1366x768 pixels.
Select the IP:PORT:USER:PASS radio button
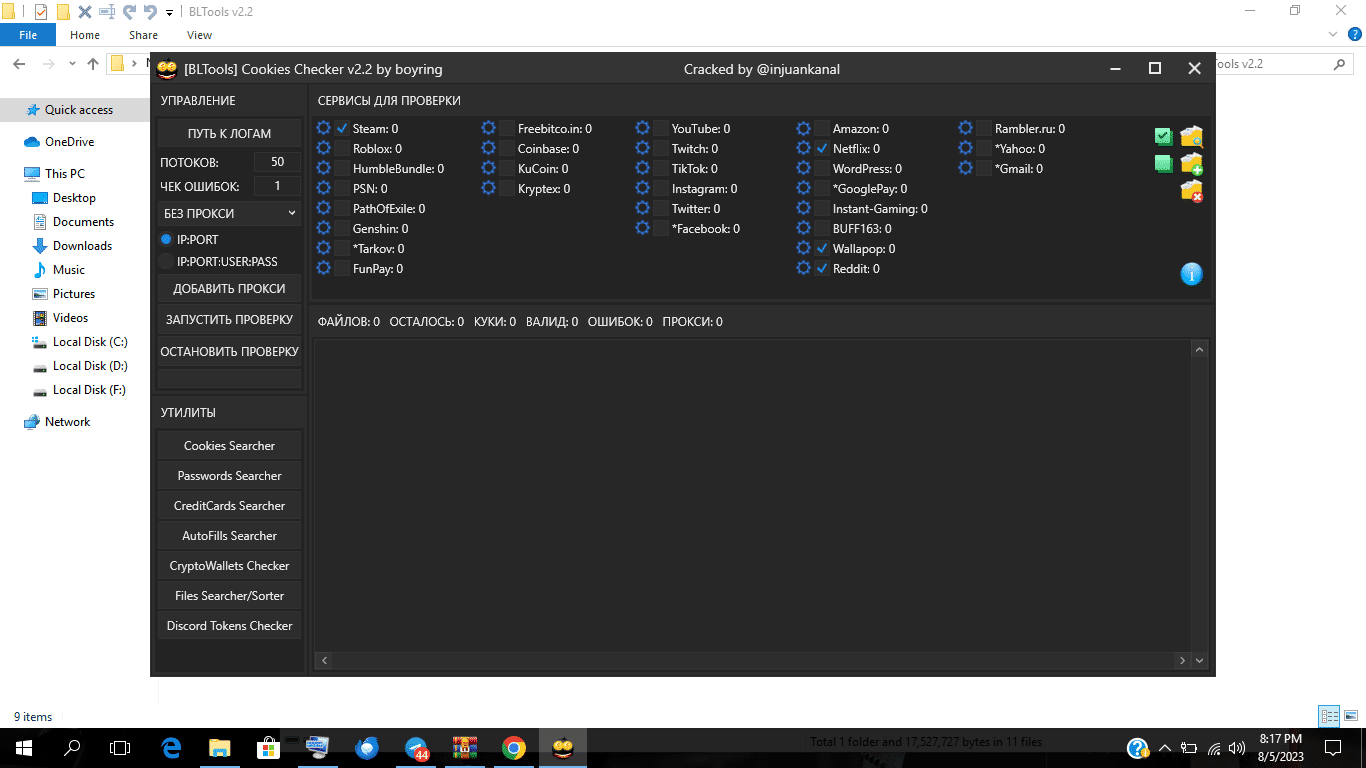(167, 262)
